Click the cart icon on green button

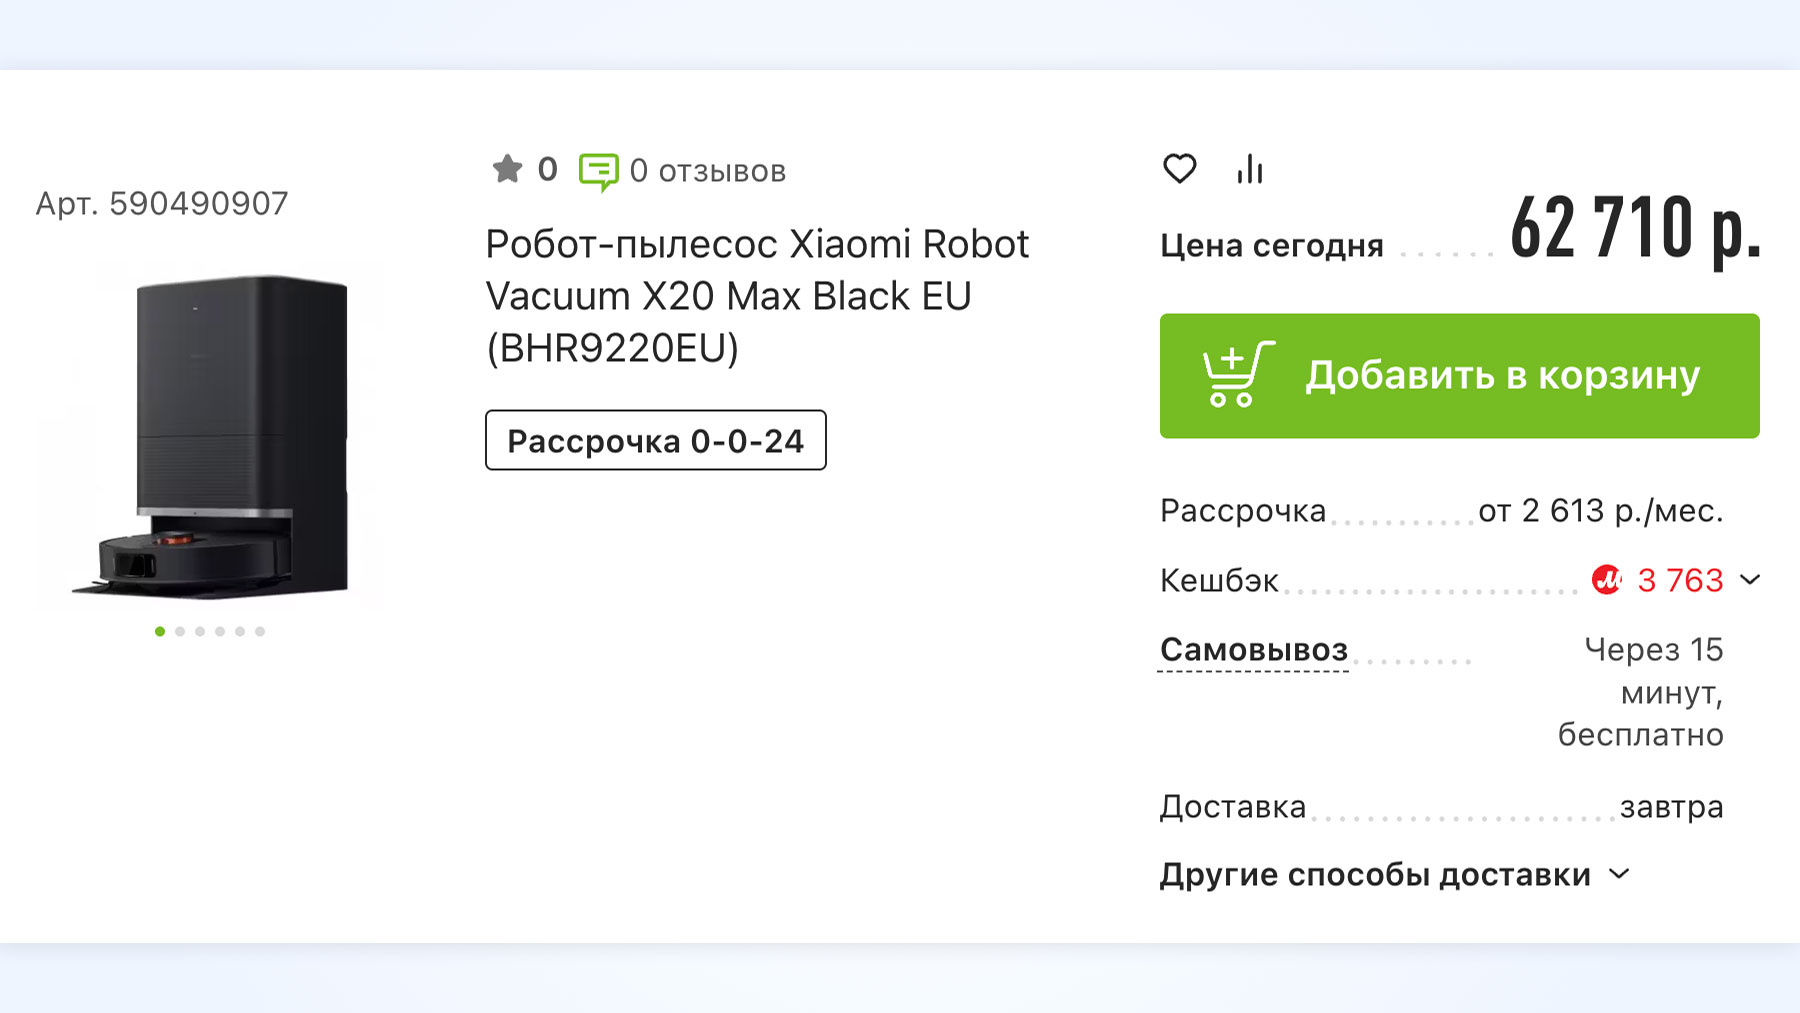tap(1237, 375)
